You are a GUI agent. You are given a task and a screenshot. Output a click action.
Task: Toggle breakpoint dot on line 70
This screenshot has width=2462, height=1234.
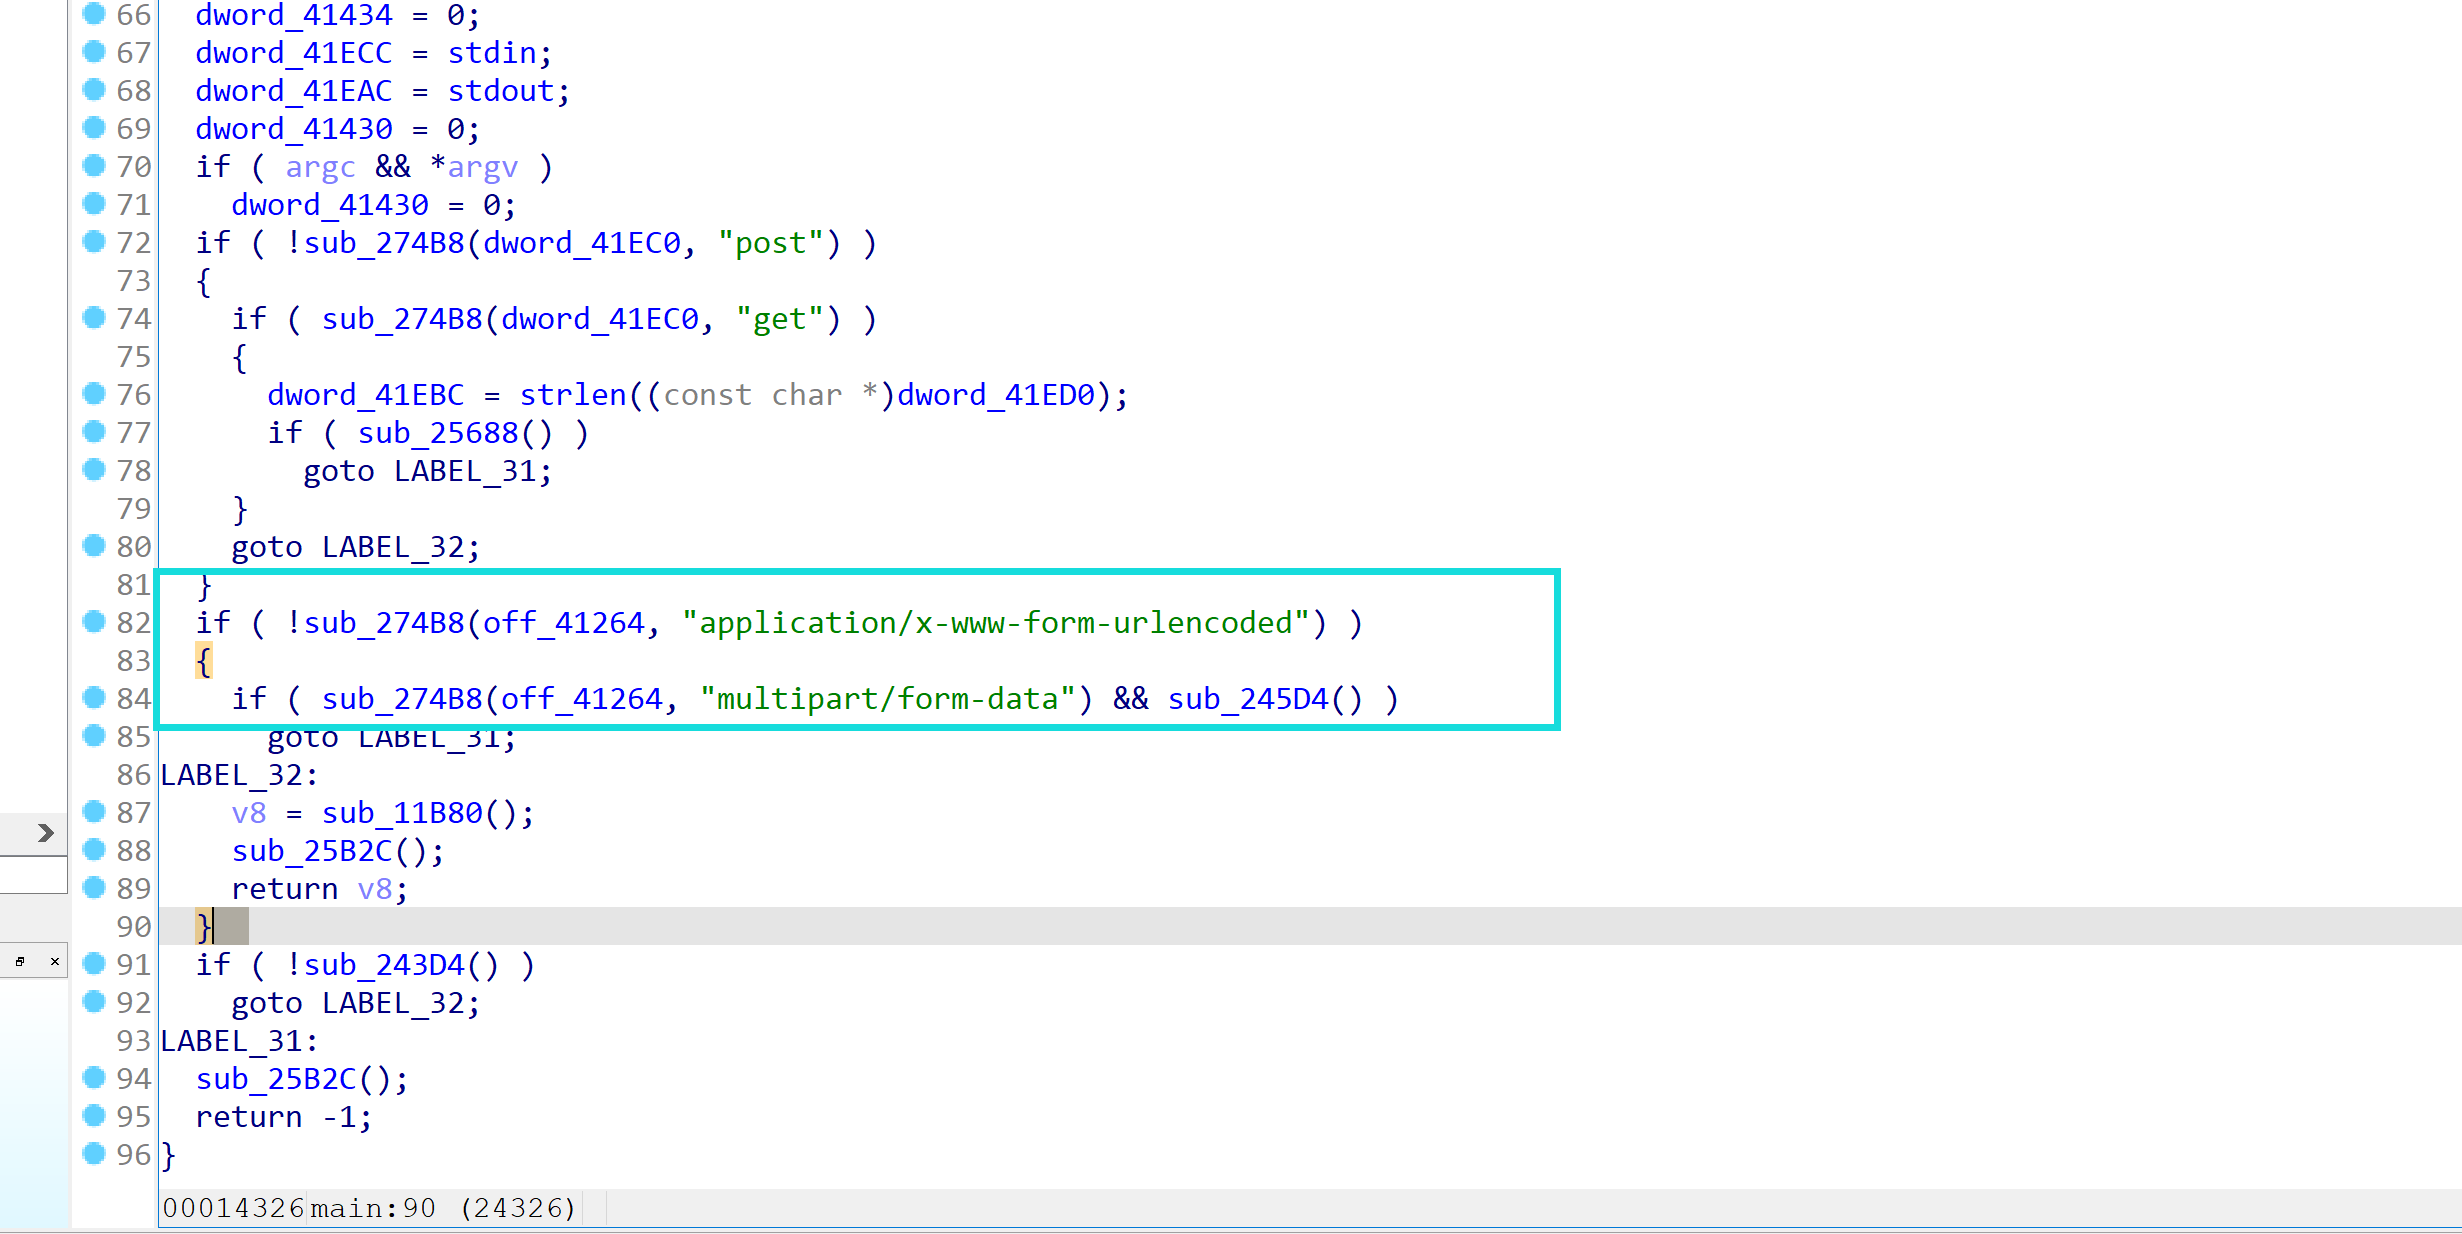click(94, 166)
